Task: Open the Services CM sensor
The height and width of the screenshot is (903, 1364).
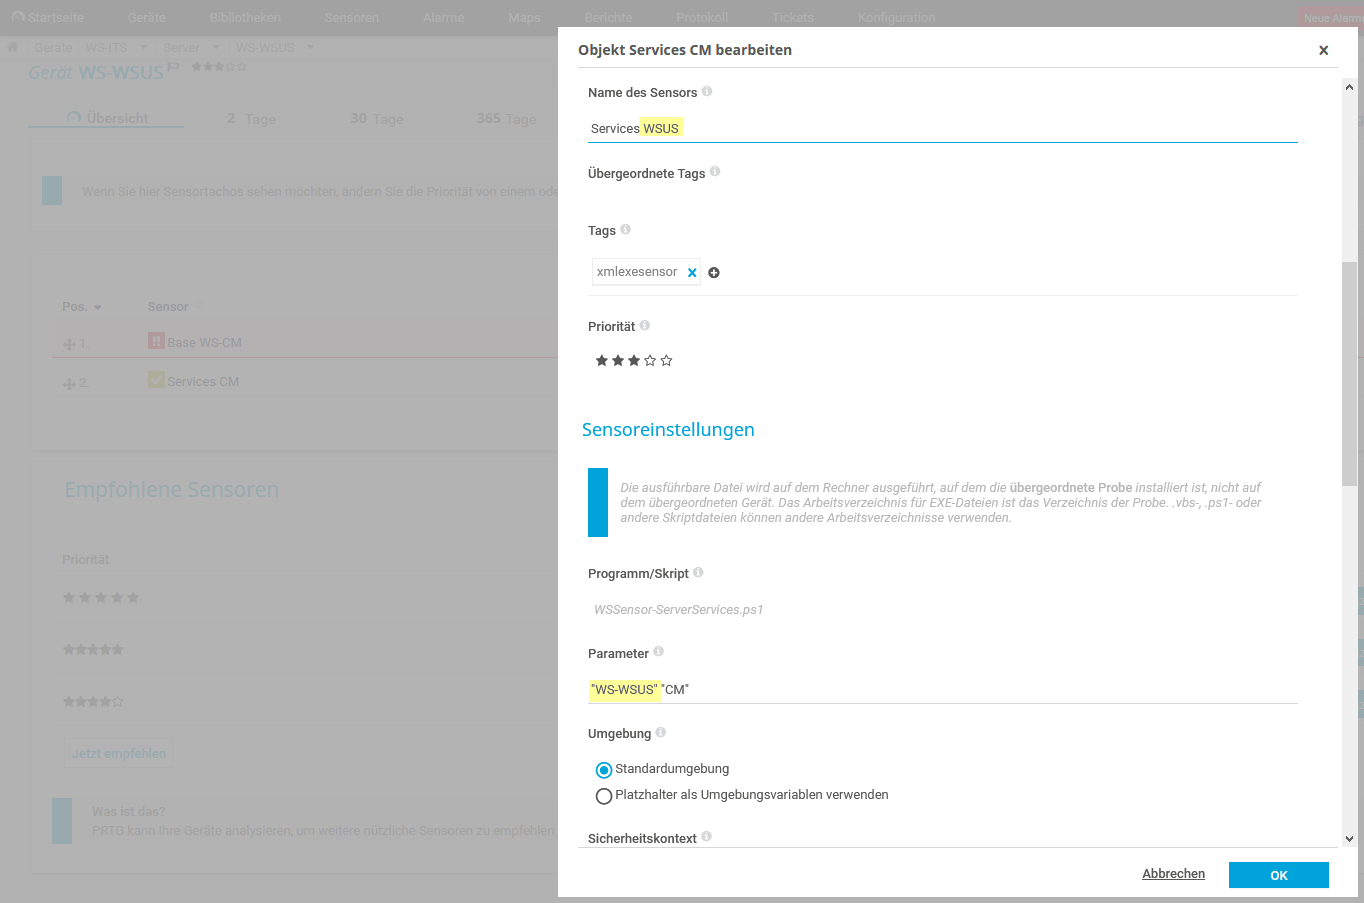Action: click(203, 381)
